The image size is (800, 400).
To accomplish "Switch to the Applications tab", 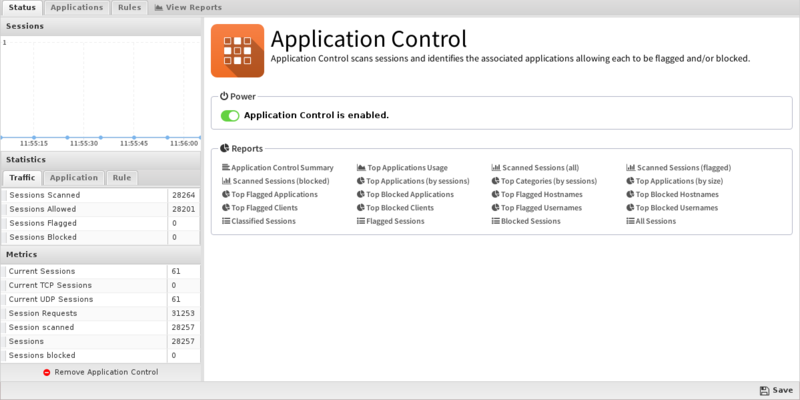I will click(76, 8).
